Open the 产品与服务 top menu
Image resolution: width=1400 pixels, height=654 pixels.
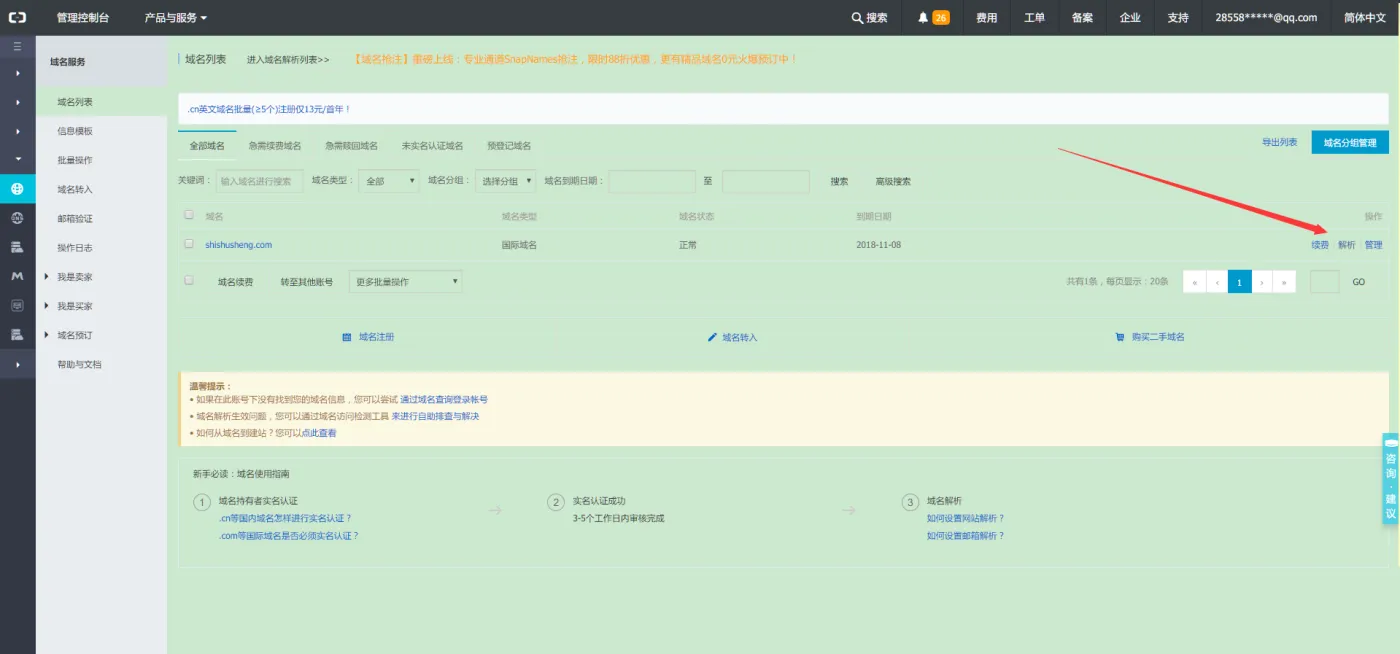(x=176, y=17)
